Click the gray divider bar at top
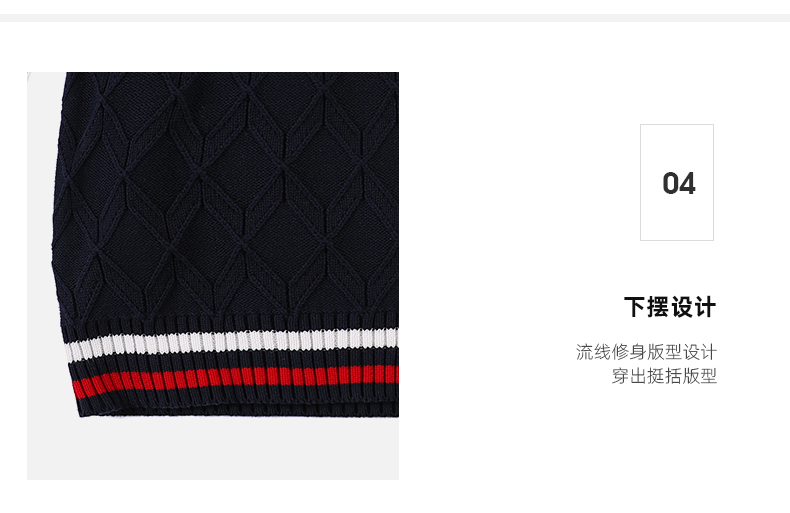 [395, 18]
